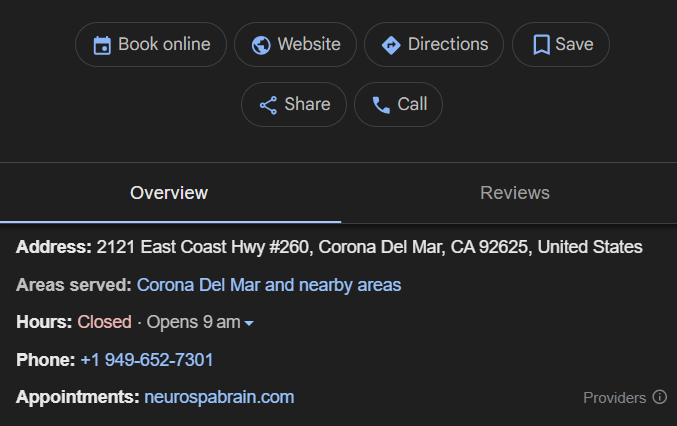Click the Share network icon
Viewport: 677px width, 426px height.
268,105
